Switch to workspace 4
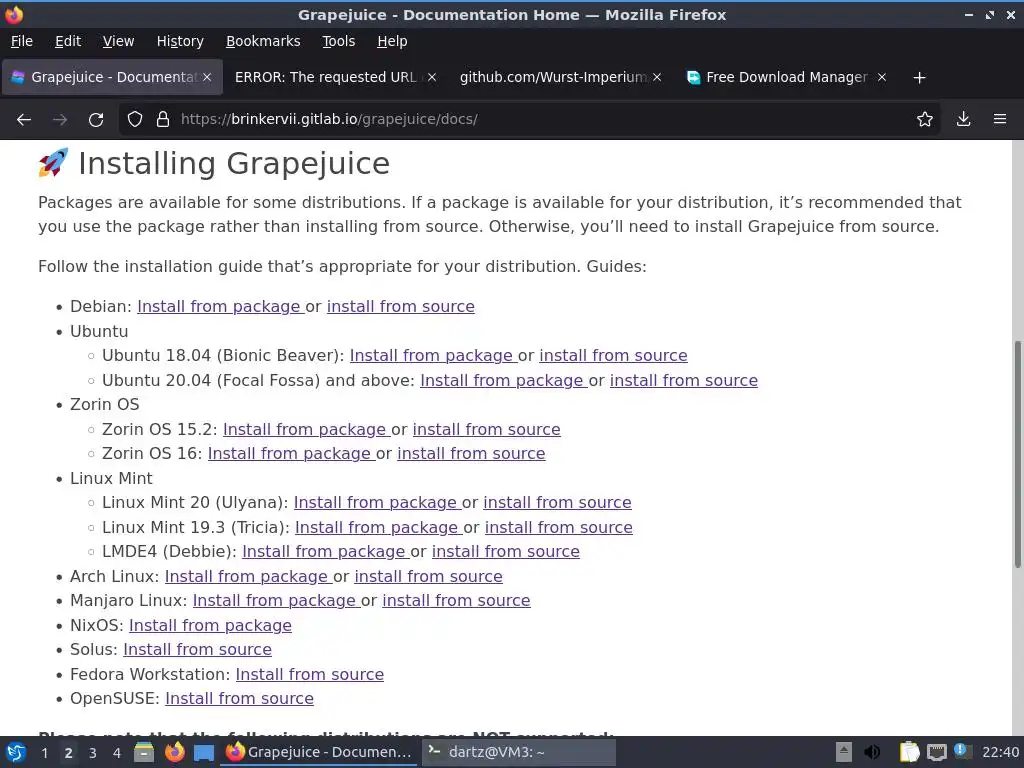 pos(117,753)
